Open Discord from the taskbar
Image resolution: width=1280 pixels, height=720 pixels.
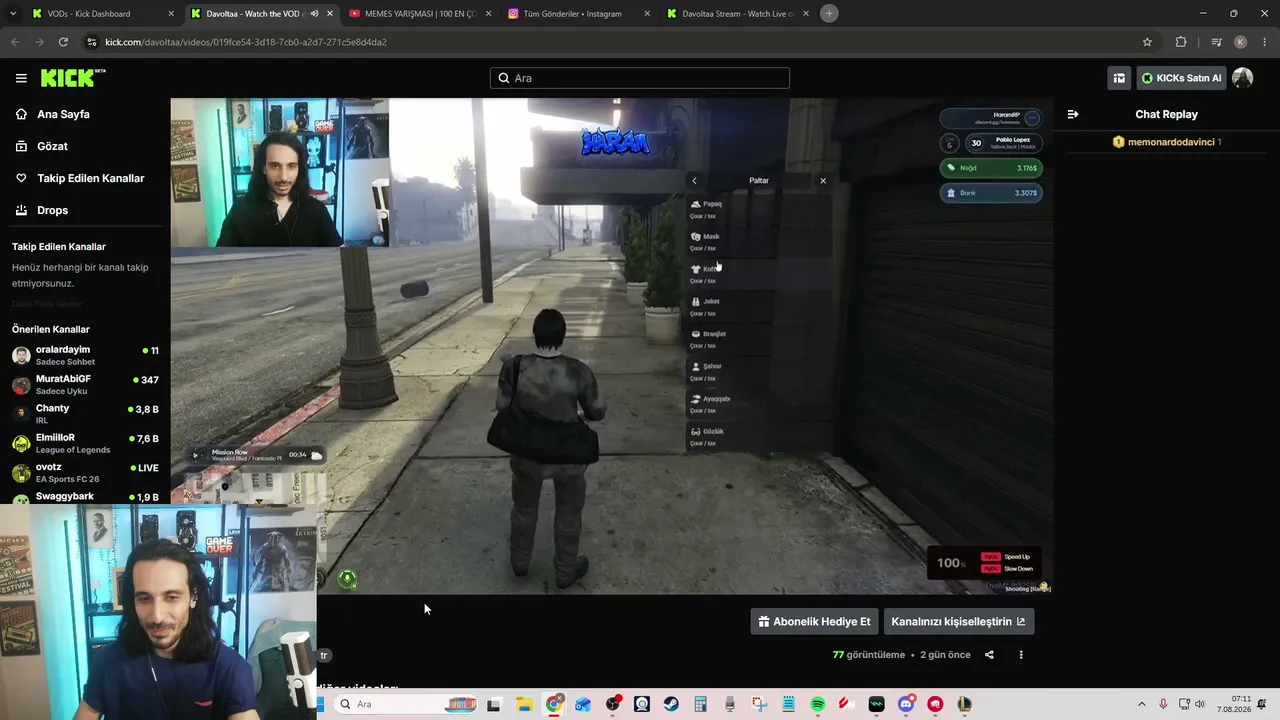click(906, 704)
